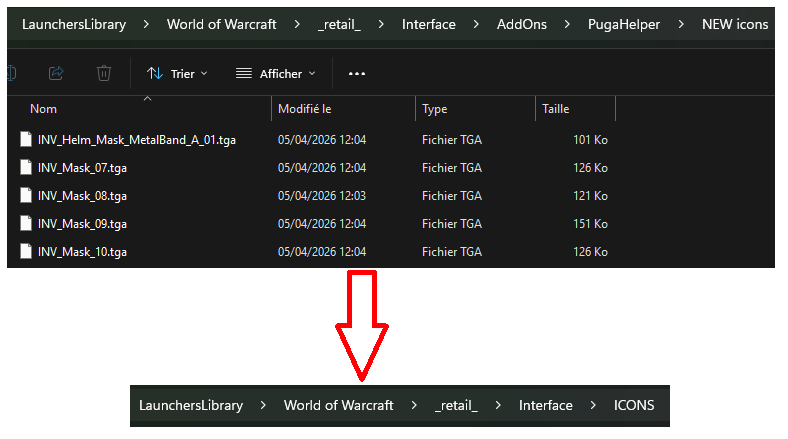Image resolution: width=788 pixels, height=439 pixels.
Task: Click the Type column header
Action: coord(434,109)
